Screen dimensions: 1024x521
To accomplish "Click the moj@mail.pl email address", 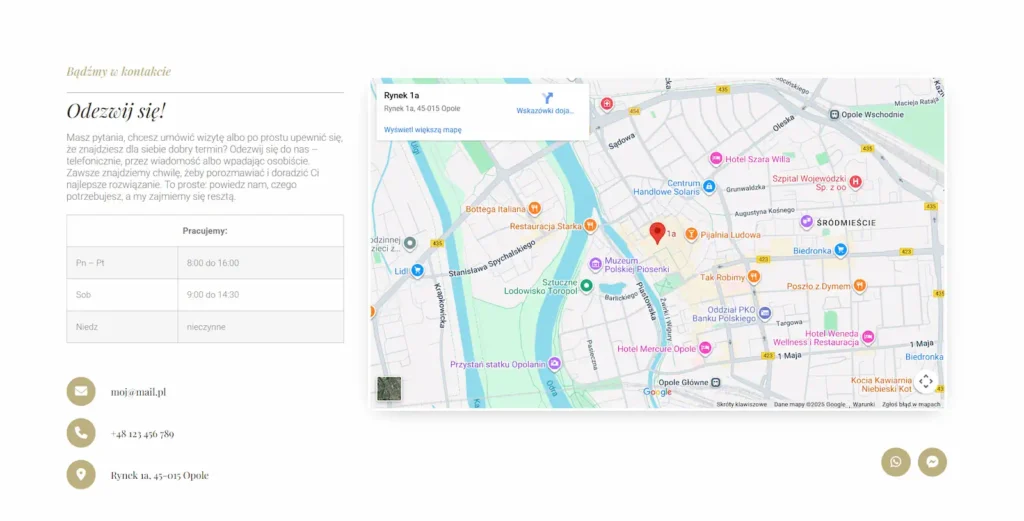I will tap(138, 392).
